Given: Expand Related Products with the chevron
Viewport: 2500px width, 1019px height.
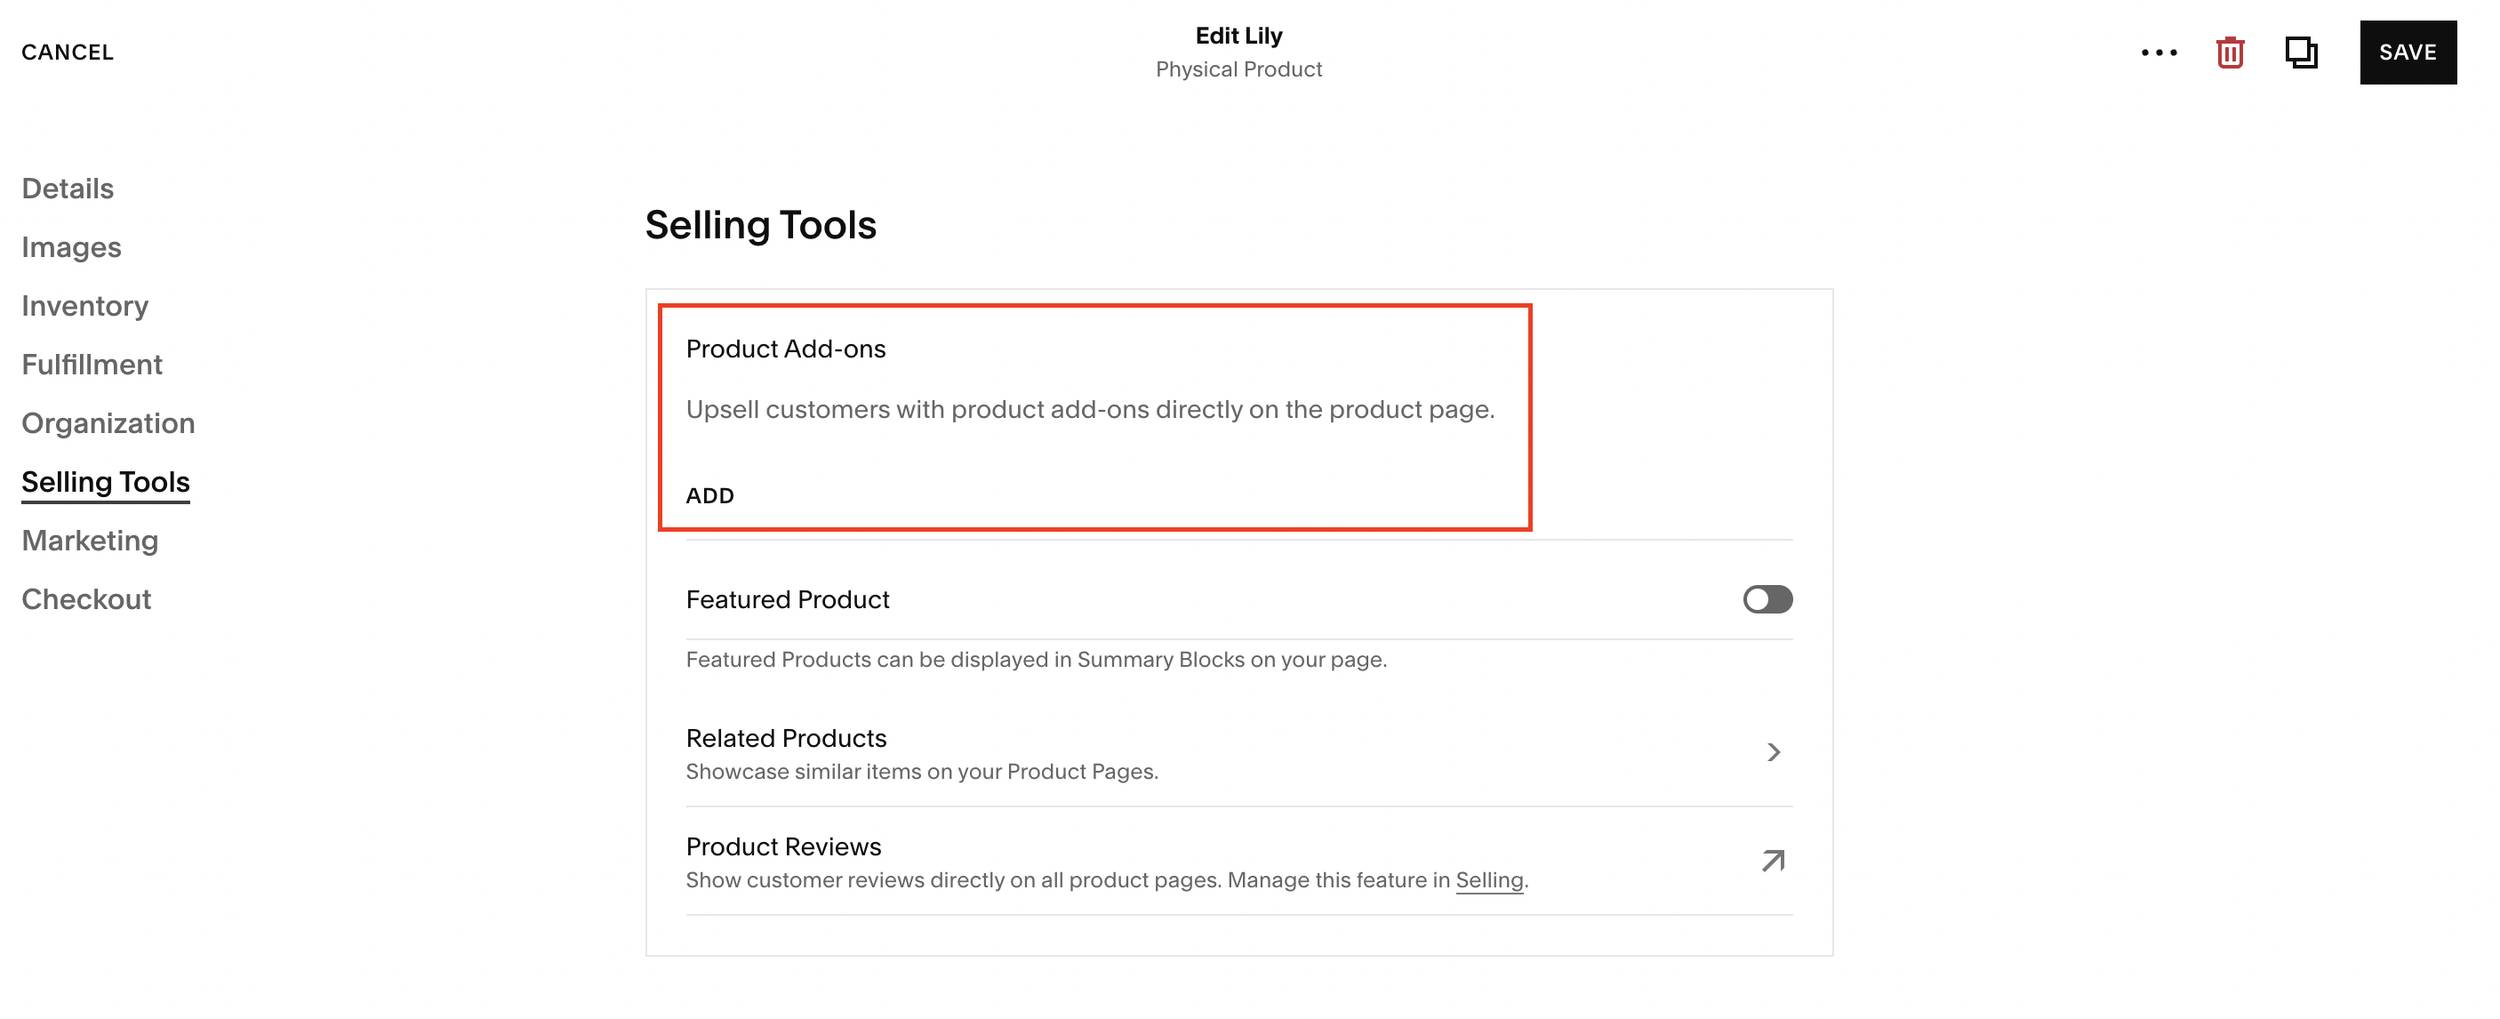Looking at the screenshot, I should click(1773, 752).
